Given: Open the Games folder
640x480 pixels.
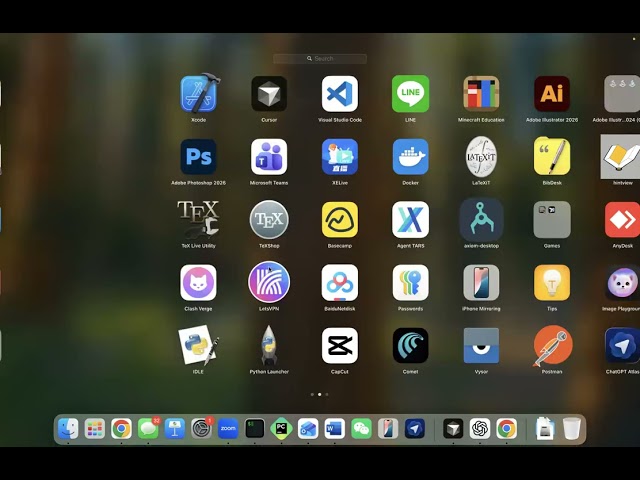Looking at the screenshot, I should (x=552, y=220).
